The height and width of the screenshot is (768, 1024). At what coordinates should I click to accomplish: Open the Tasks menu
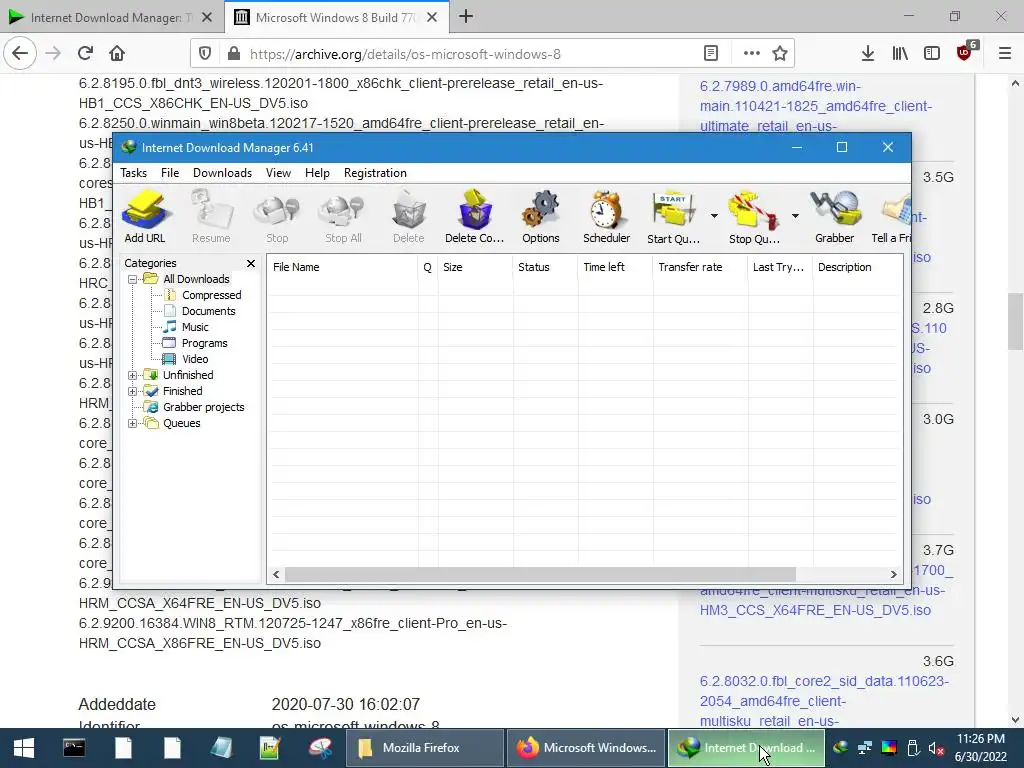pos(133,173)
